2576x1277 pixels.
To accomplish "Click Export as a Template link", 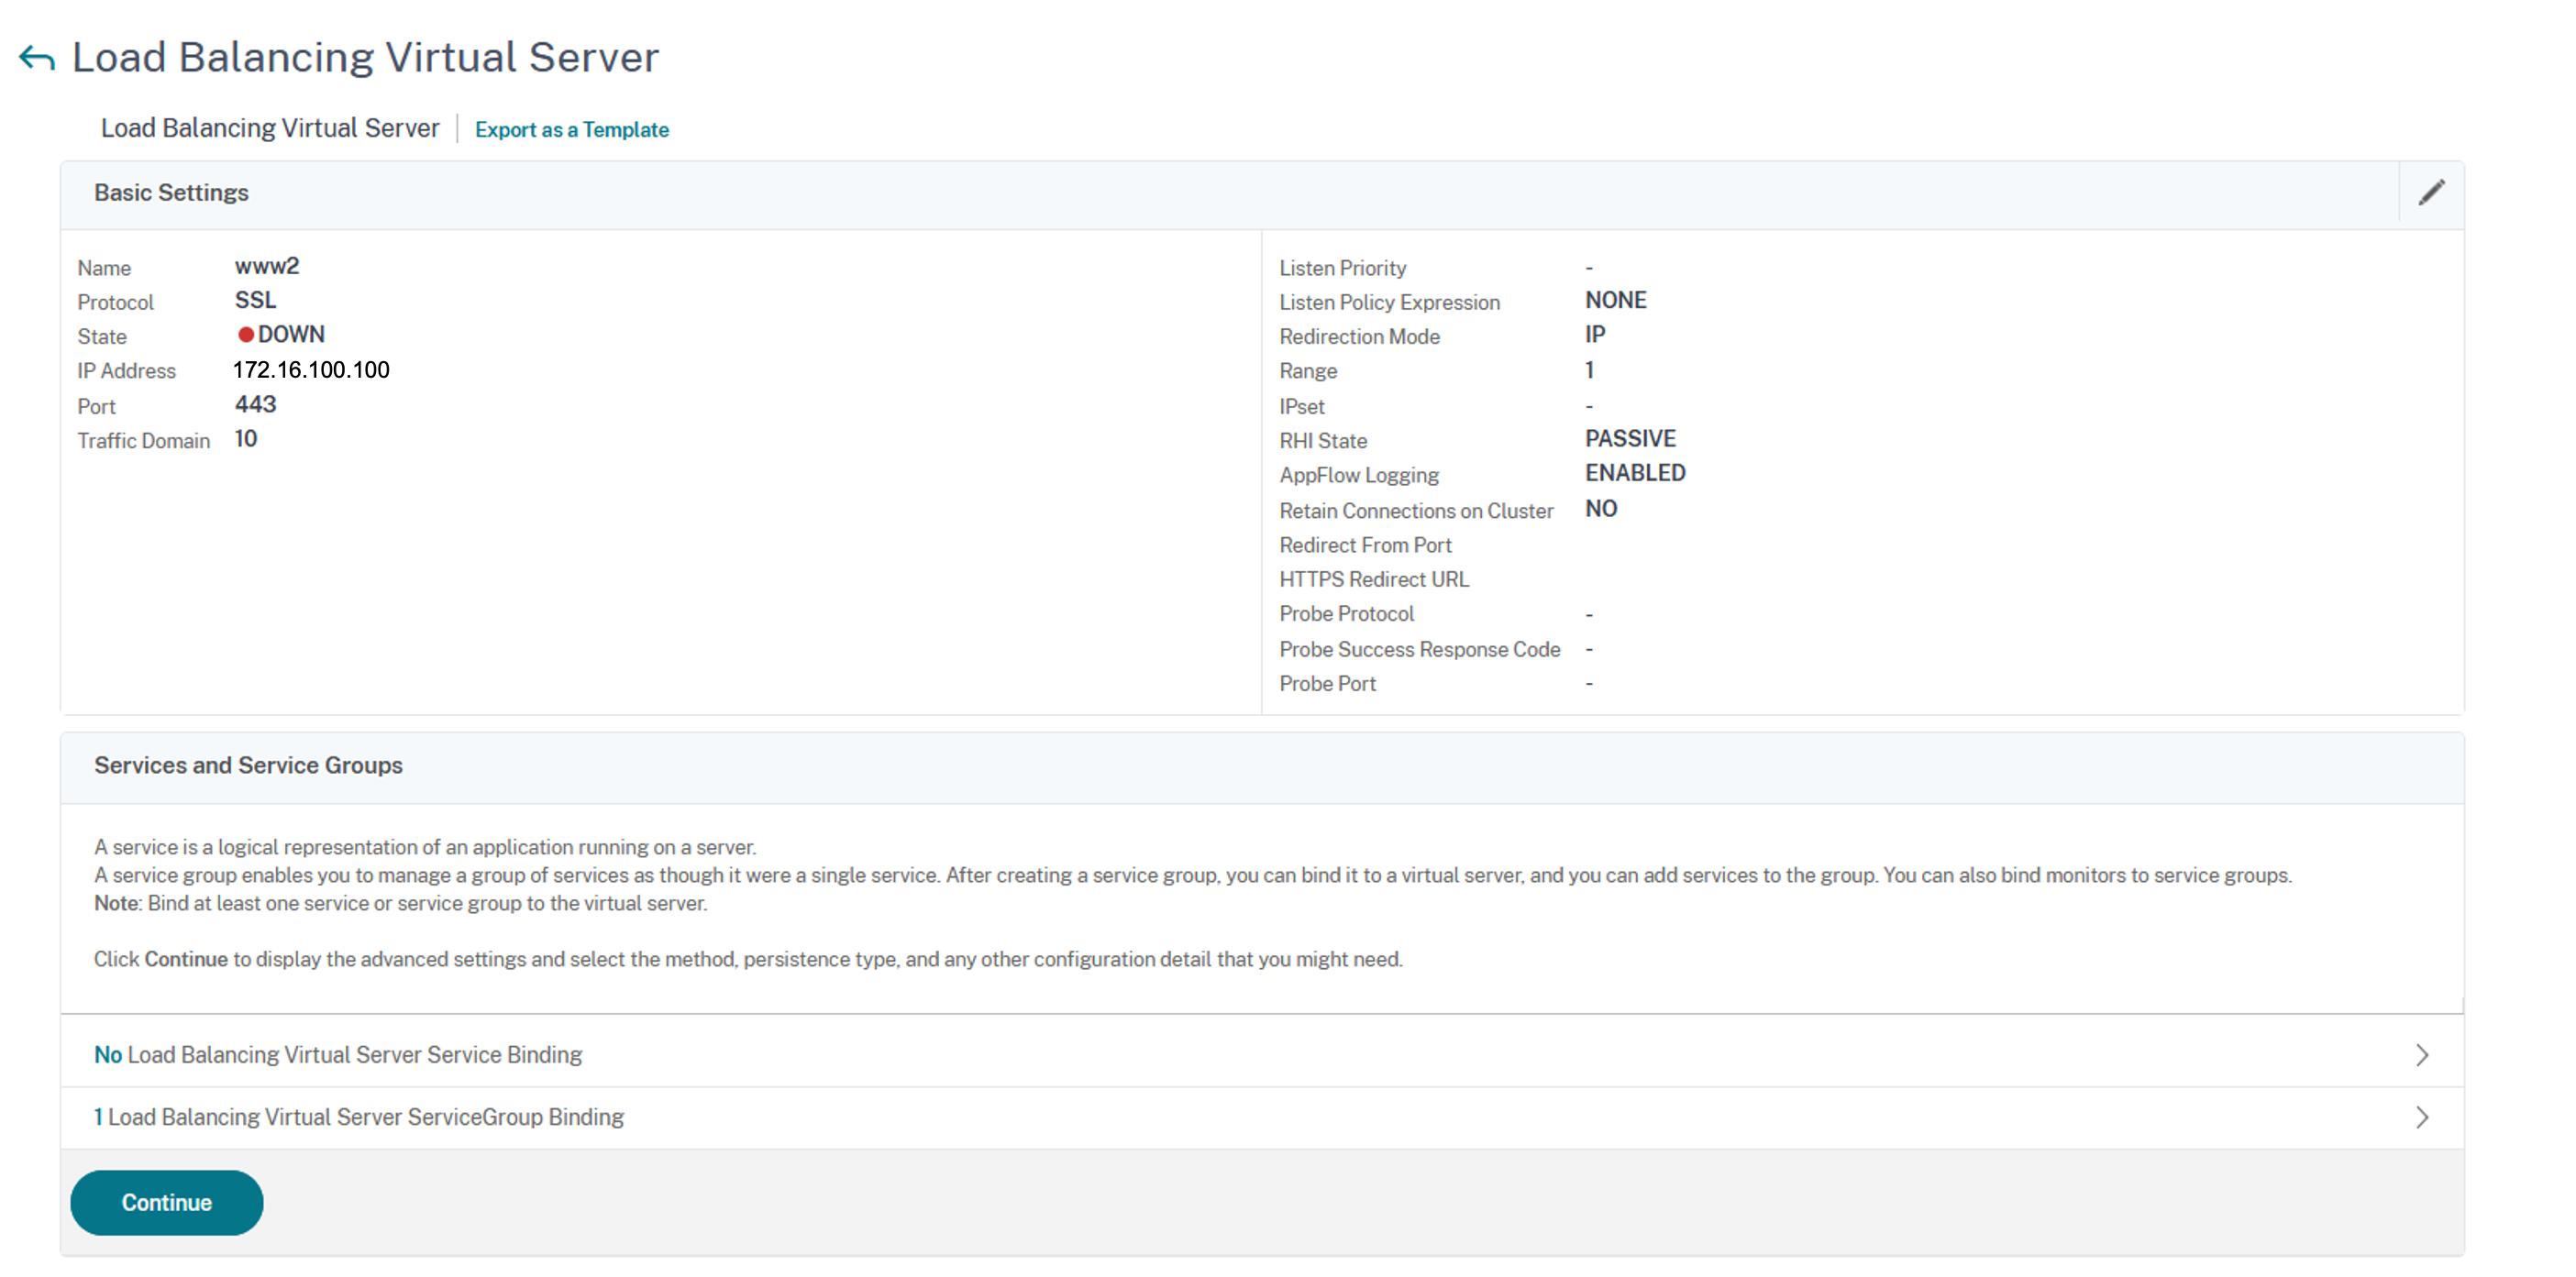I will pyautogui.click(x=571, y=130).
